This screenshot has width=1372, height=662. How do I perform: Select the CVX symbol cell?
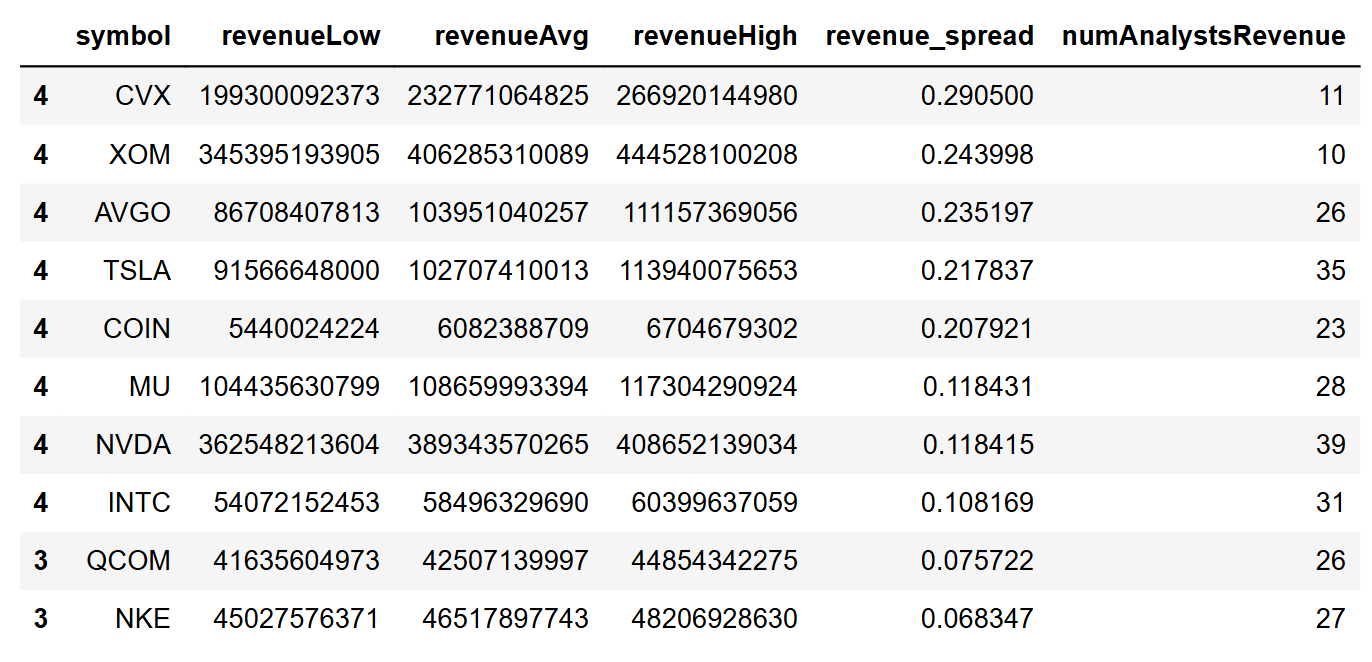point(143,96)
